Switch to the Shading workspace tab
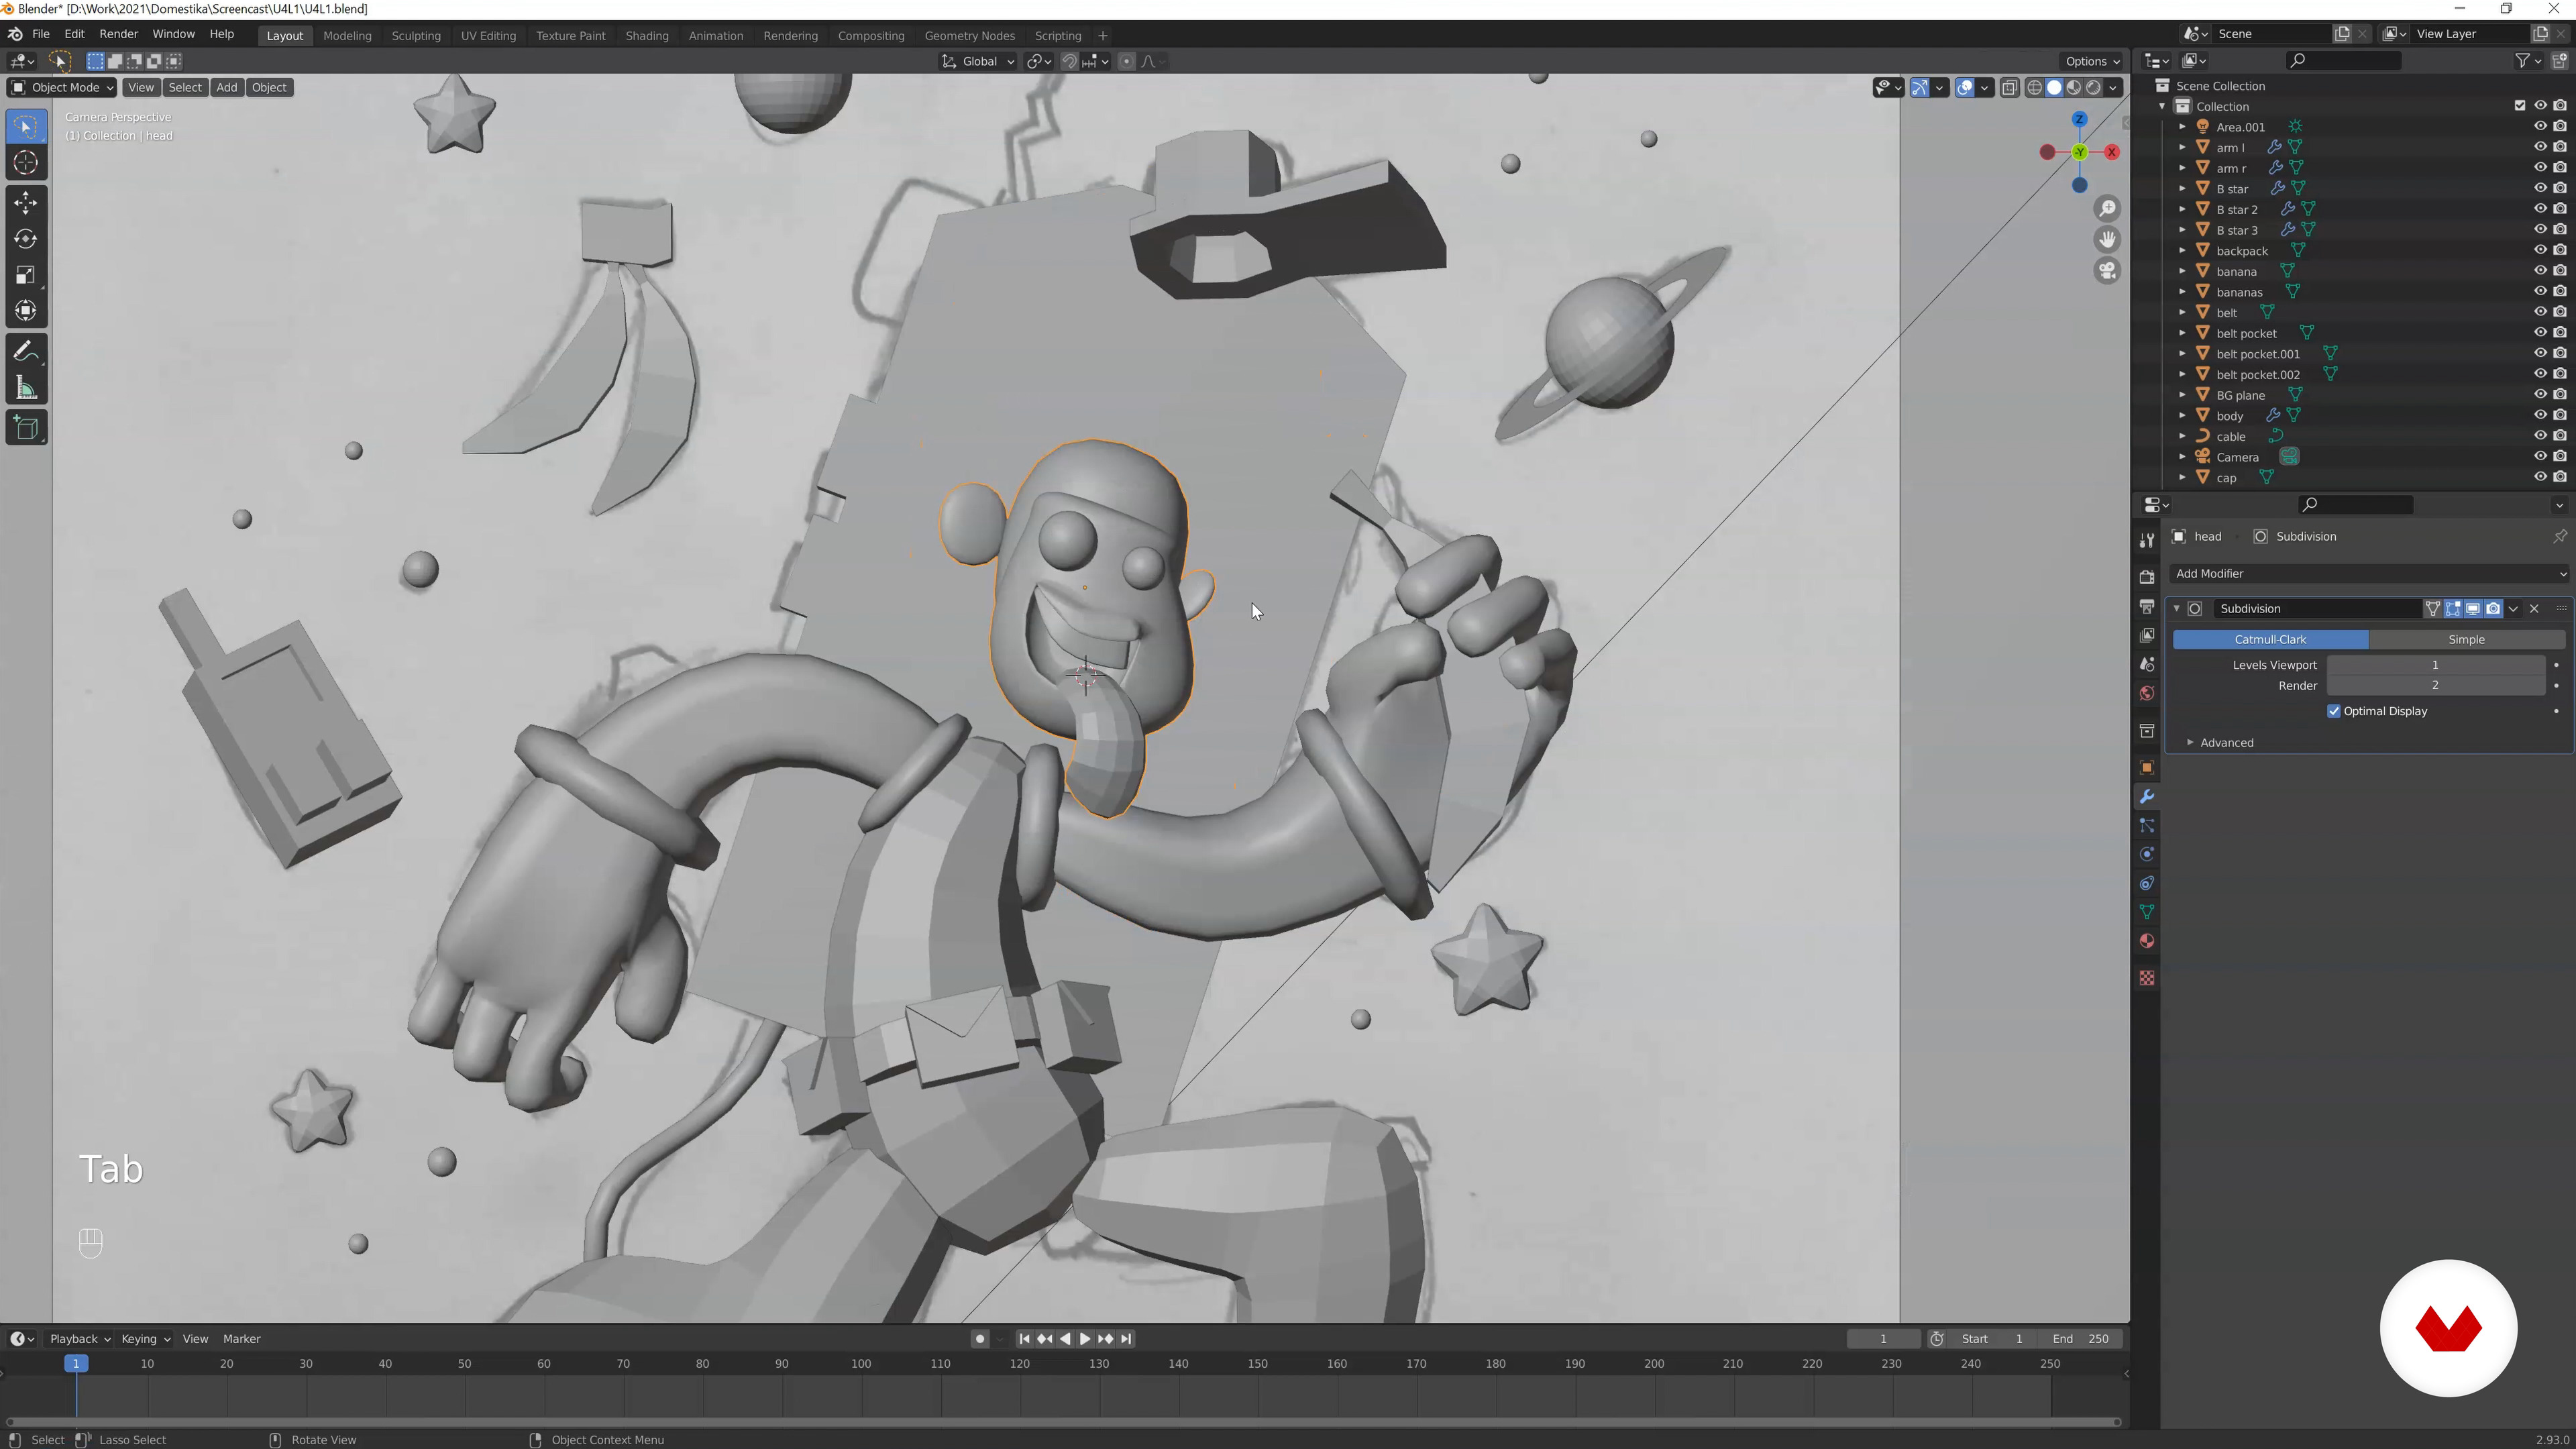Screen dimensions: 2576x1449 coord(647,35)
